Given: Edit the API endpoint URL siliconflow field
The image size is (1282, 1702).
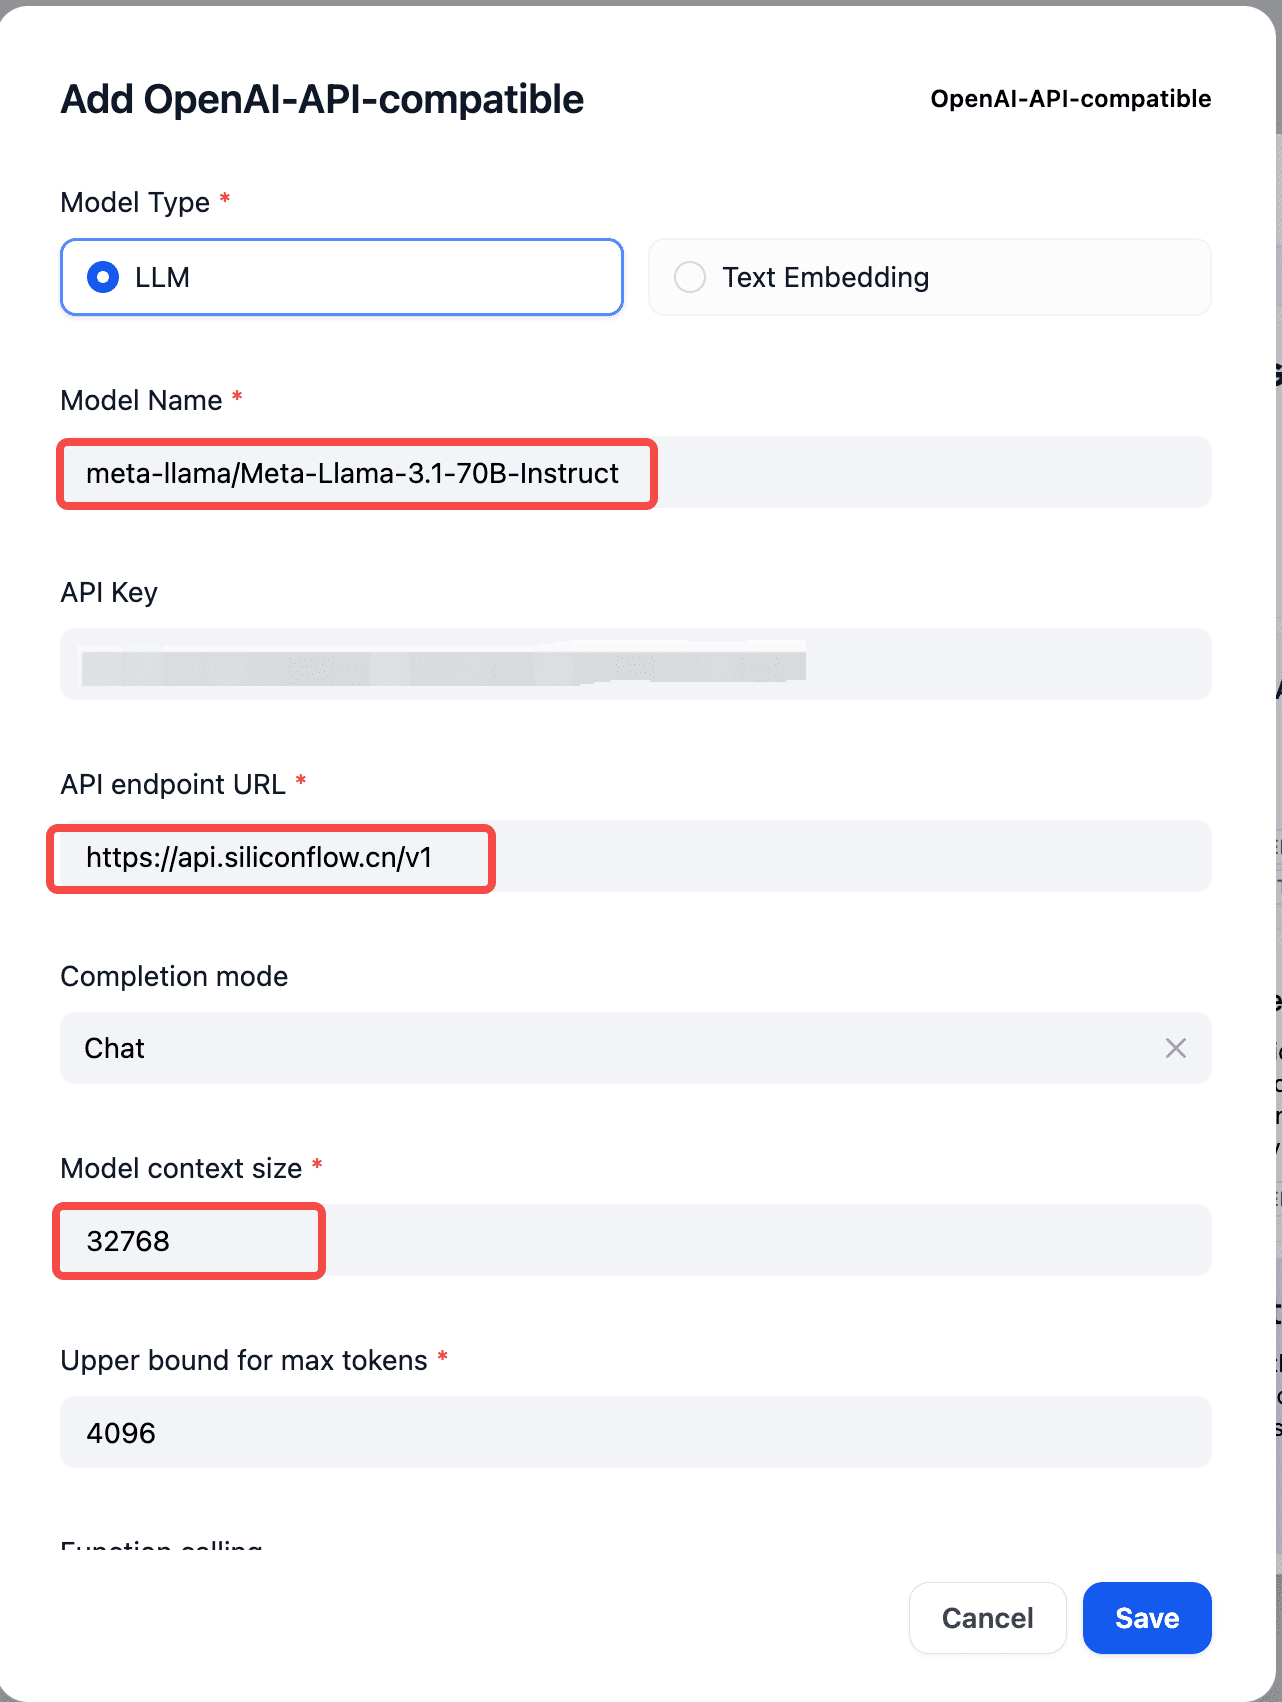Looking at the screenshot, I should (x=636, y=856).
